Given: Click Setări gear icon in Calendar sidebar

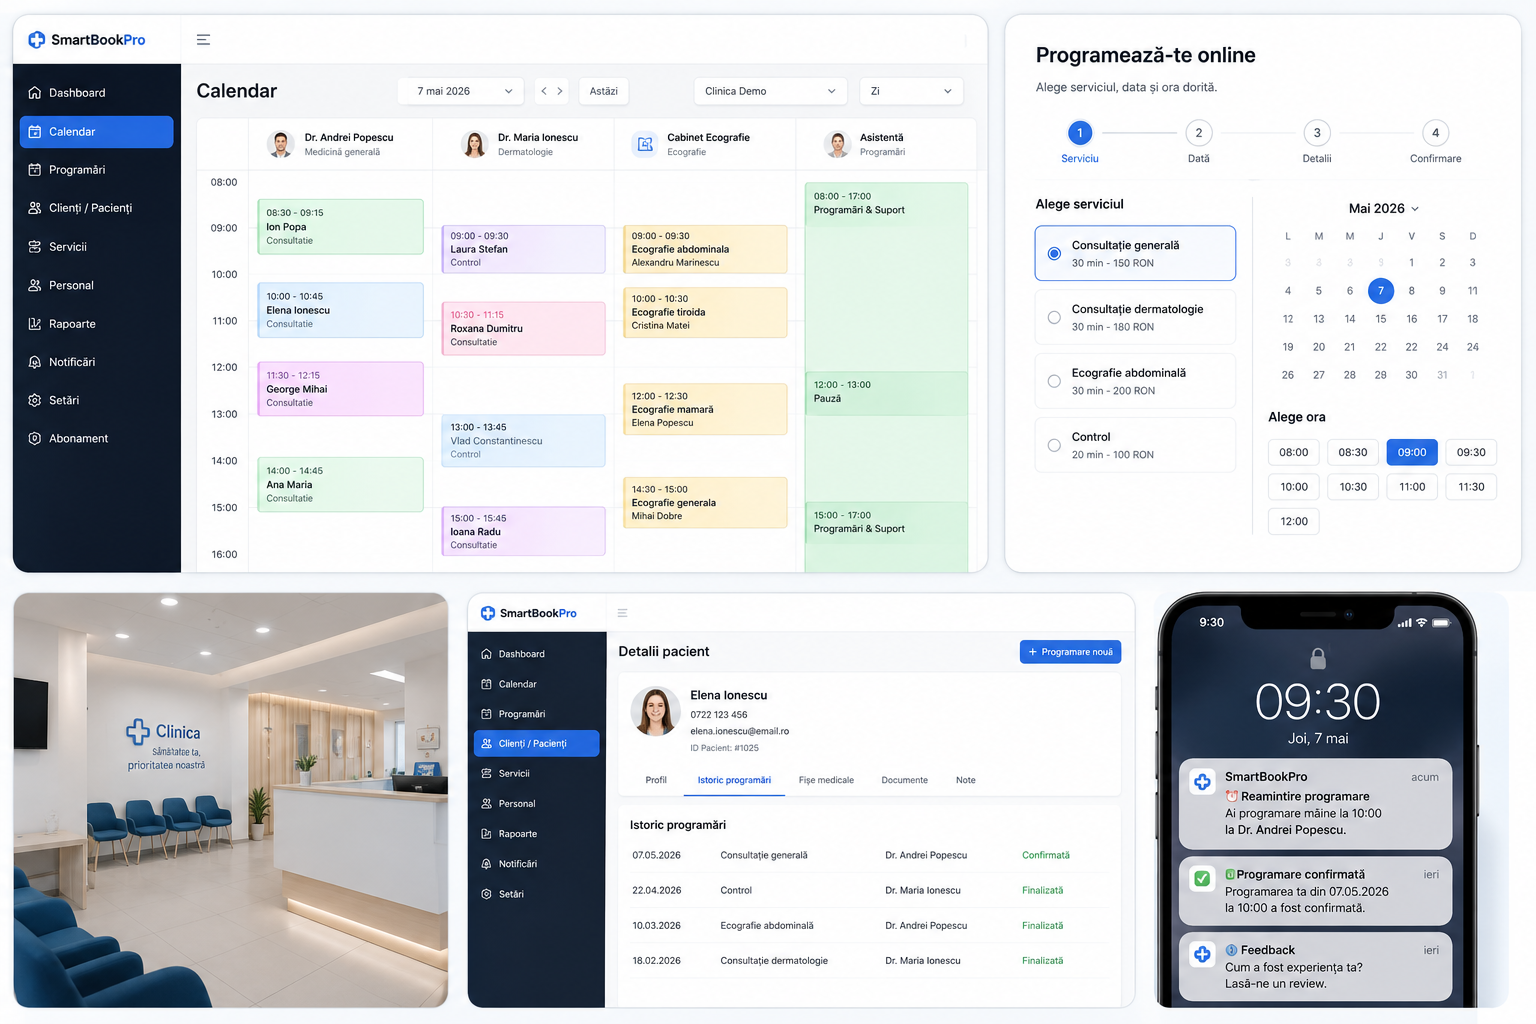Looking at the screenshot, I should click(35, 400).
